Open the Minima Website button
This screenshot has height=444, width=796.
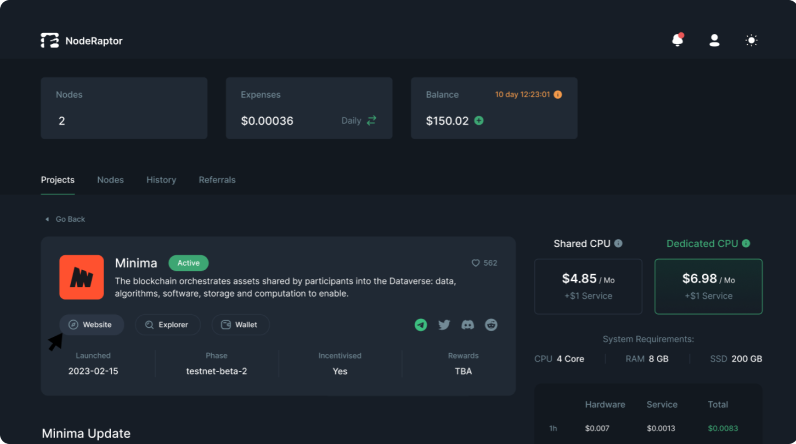[92, 325]
